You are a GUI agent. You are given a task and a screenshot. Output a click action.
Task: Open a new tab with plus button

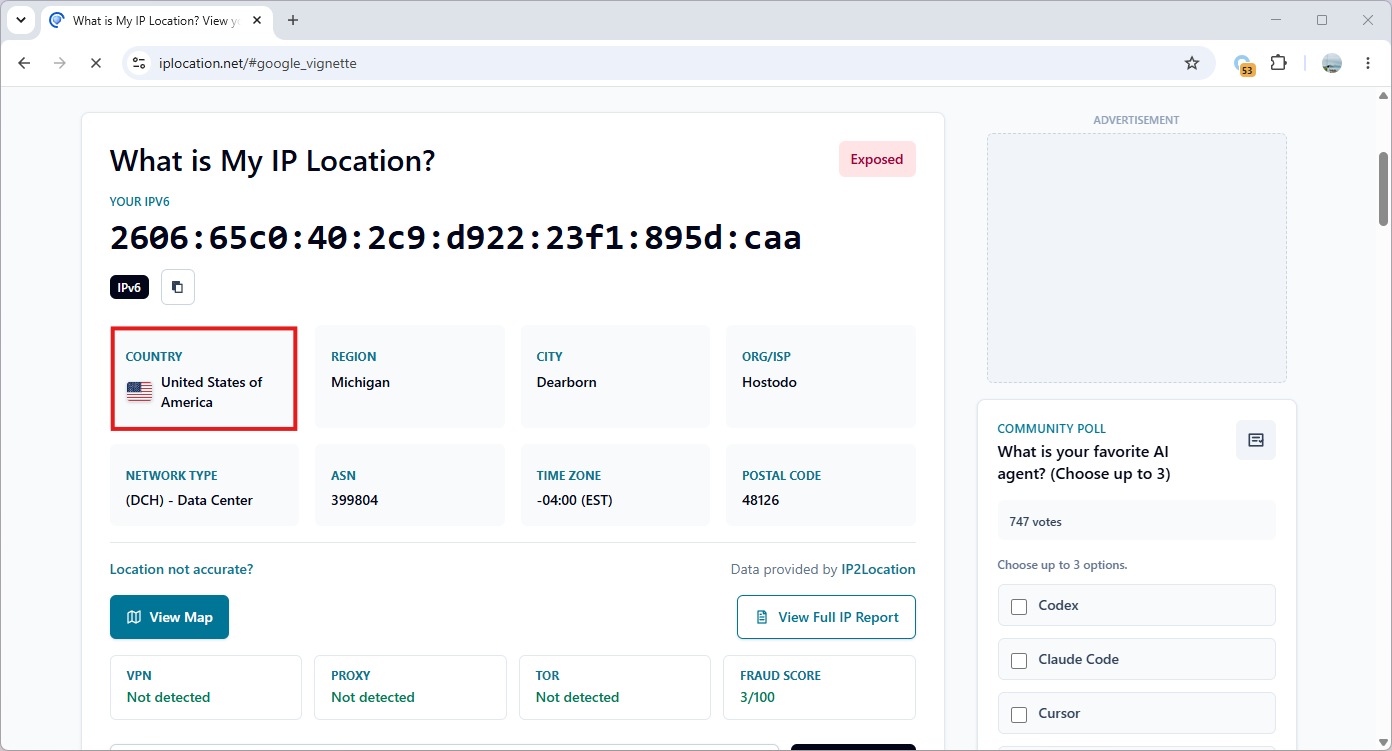pos(293,20)
